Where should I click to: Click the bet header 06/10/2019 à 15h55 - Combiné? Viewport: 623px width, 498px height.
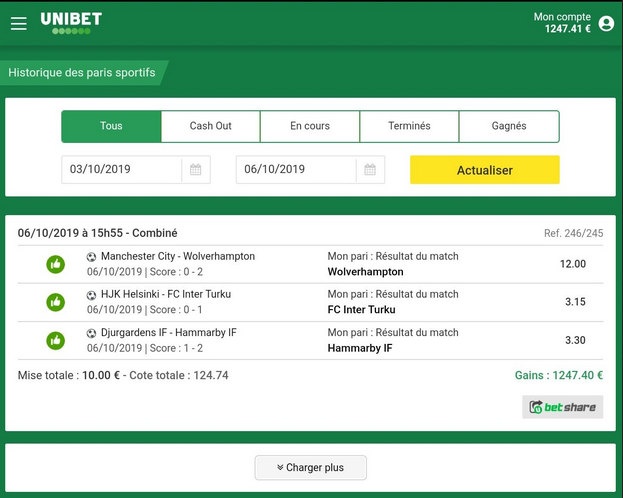click(97, 233)
